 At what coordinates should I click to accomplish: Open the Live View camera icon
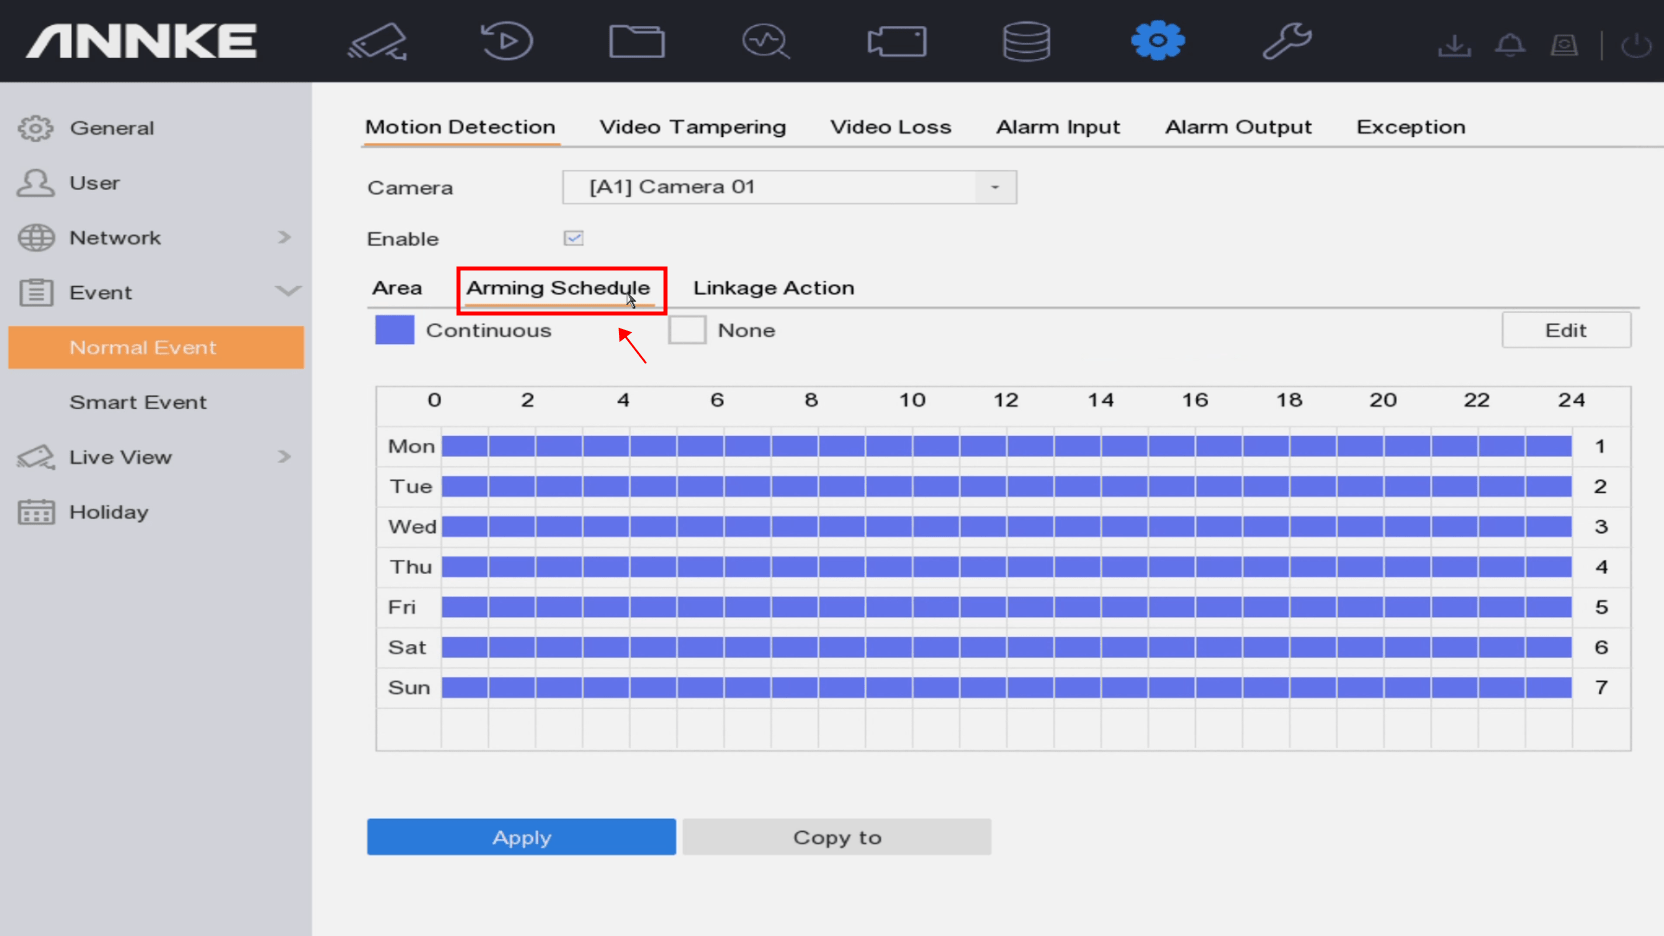(x=378, y=42)
